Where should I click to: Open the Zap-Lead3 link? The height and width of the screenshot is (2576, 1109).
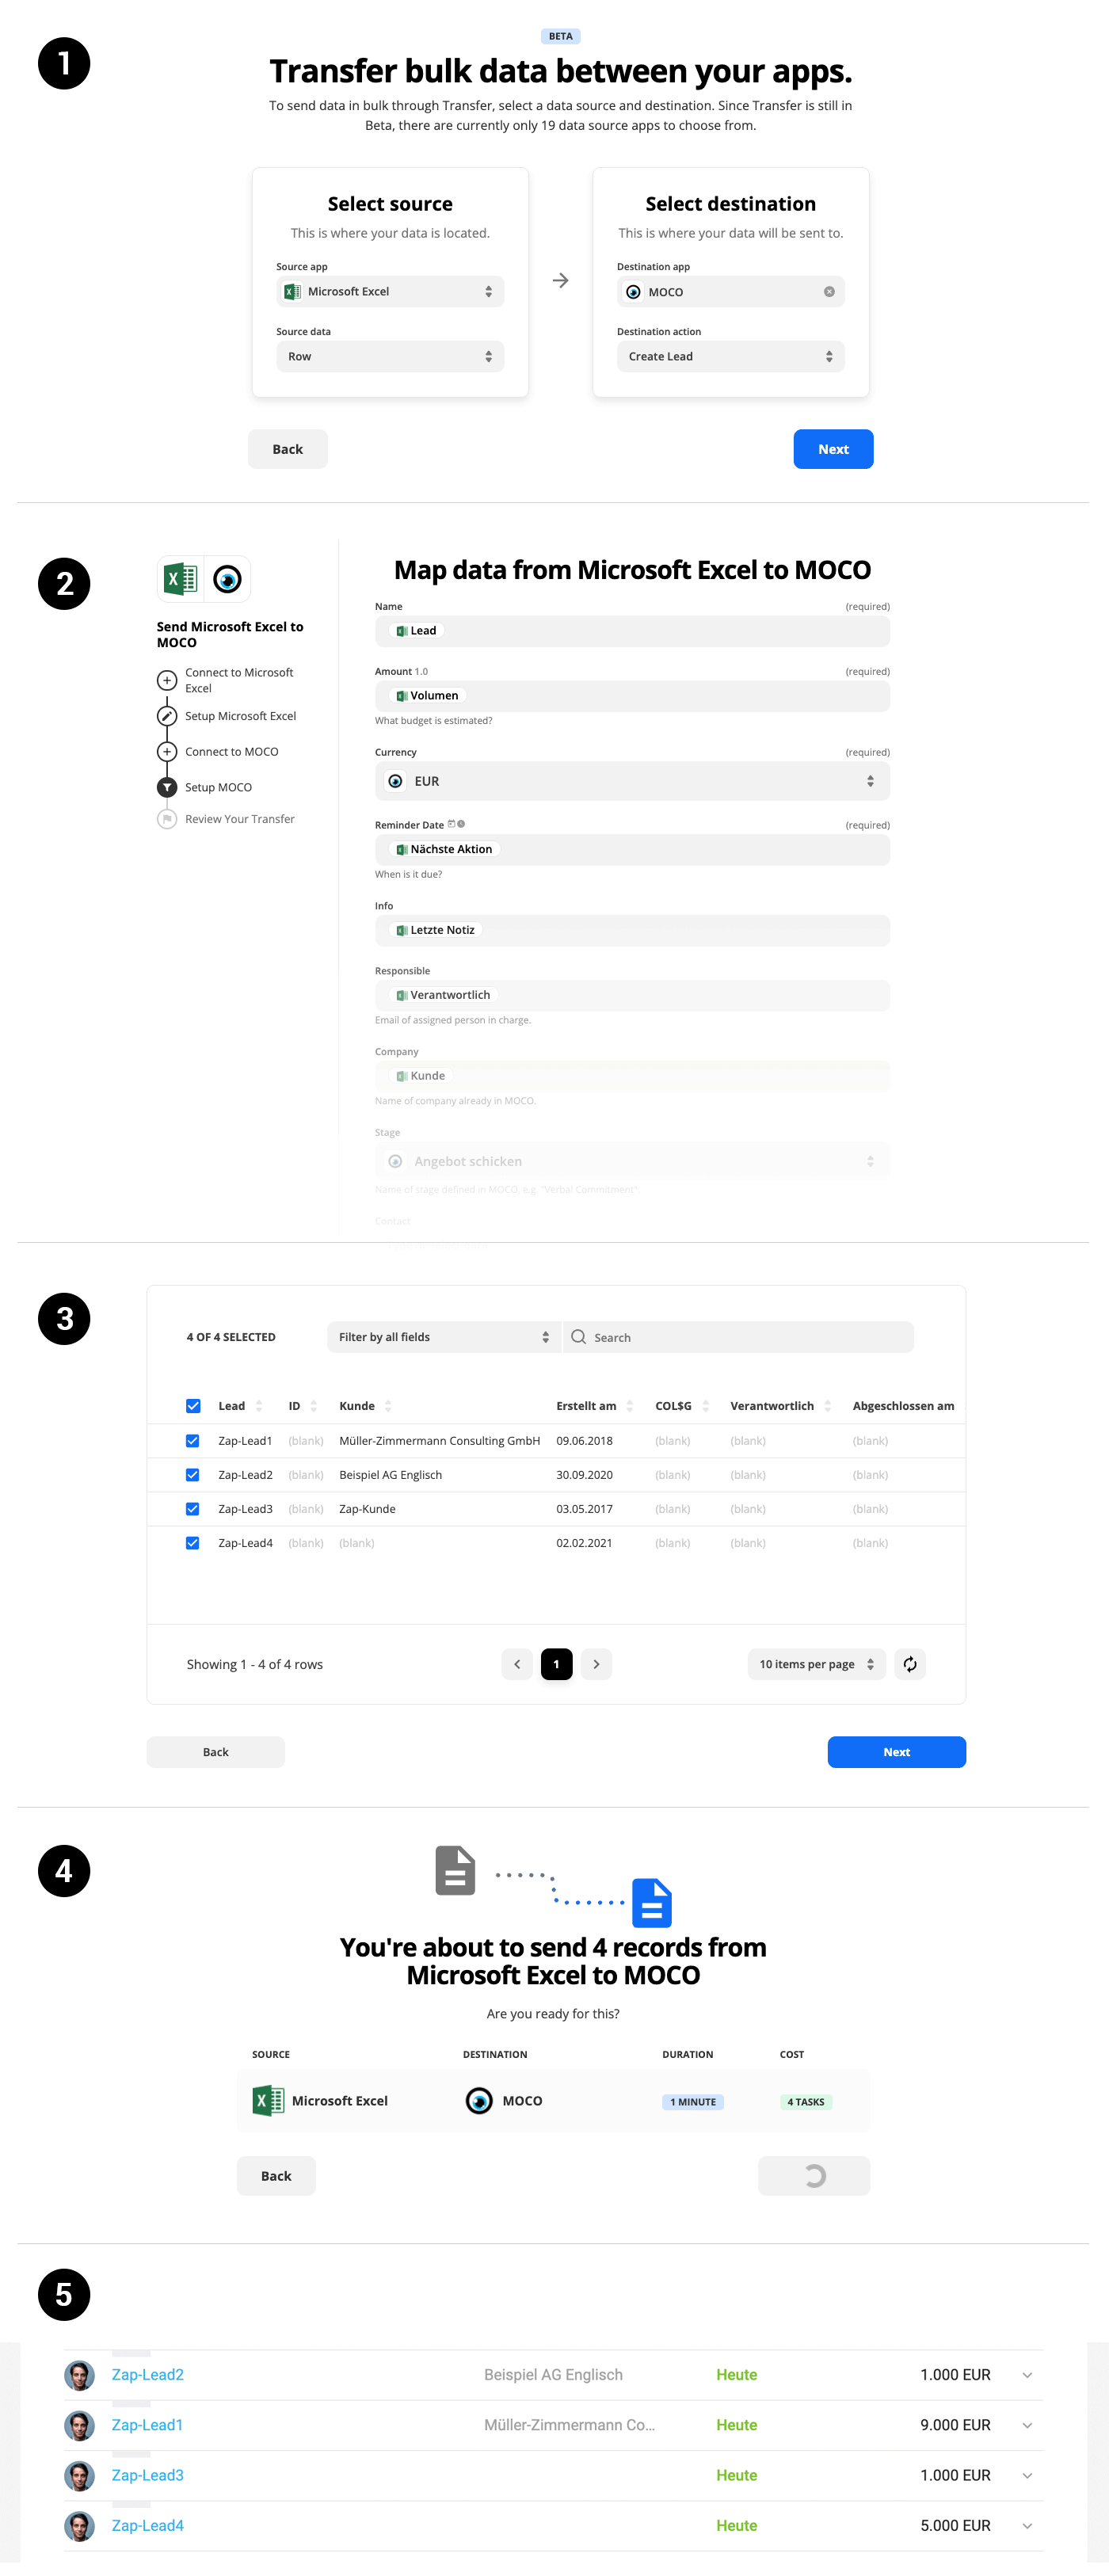[x=148, y=2475]
